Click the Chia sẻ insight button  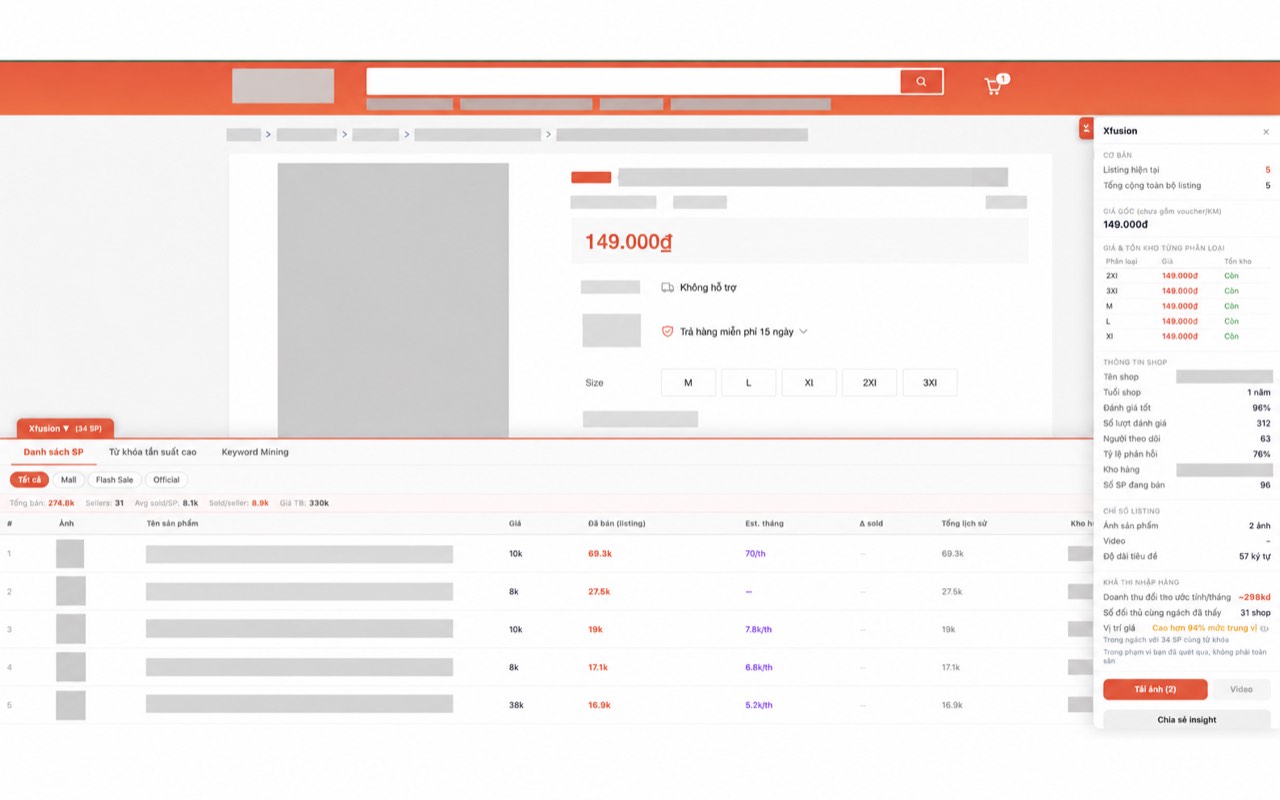(x=1187, y=719)
